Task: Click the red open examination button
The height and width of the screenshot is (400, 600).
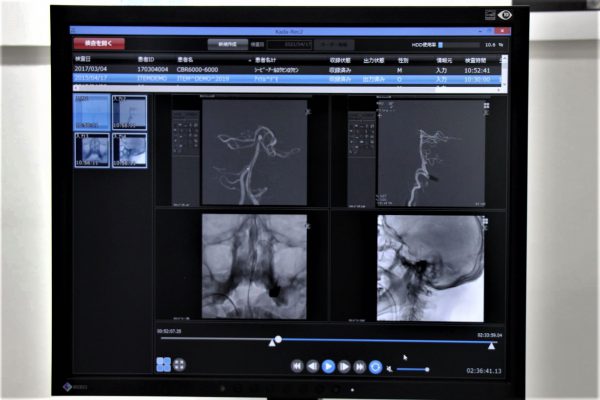Action: click(x=98, y=44)
